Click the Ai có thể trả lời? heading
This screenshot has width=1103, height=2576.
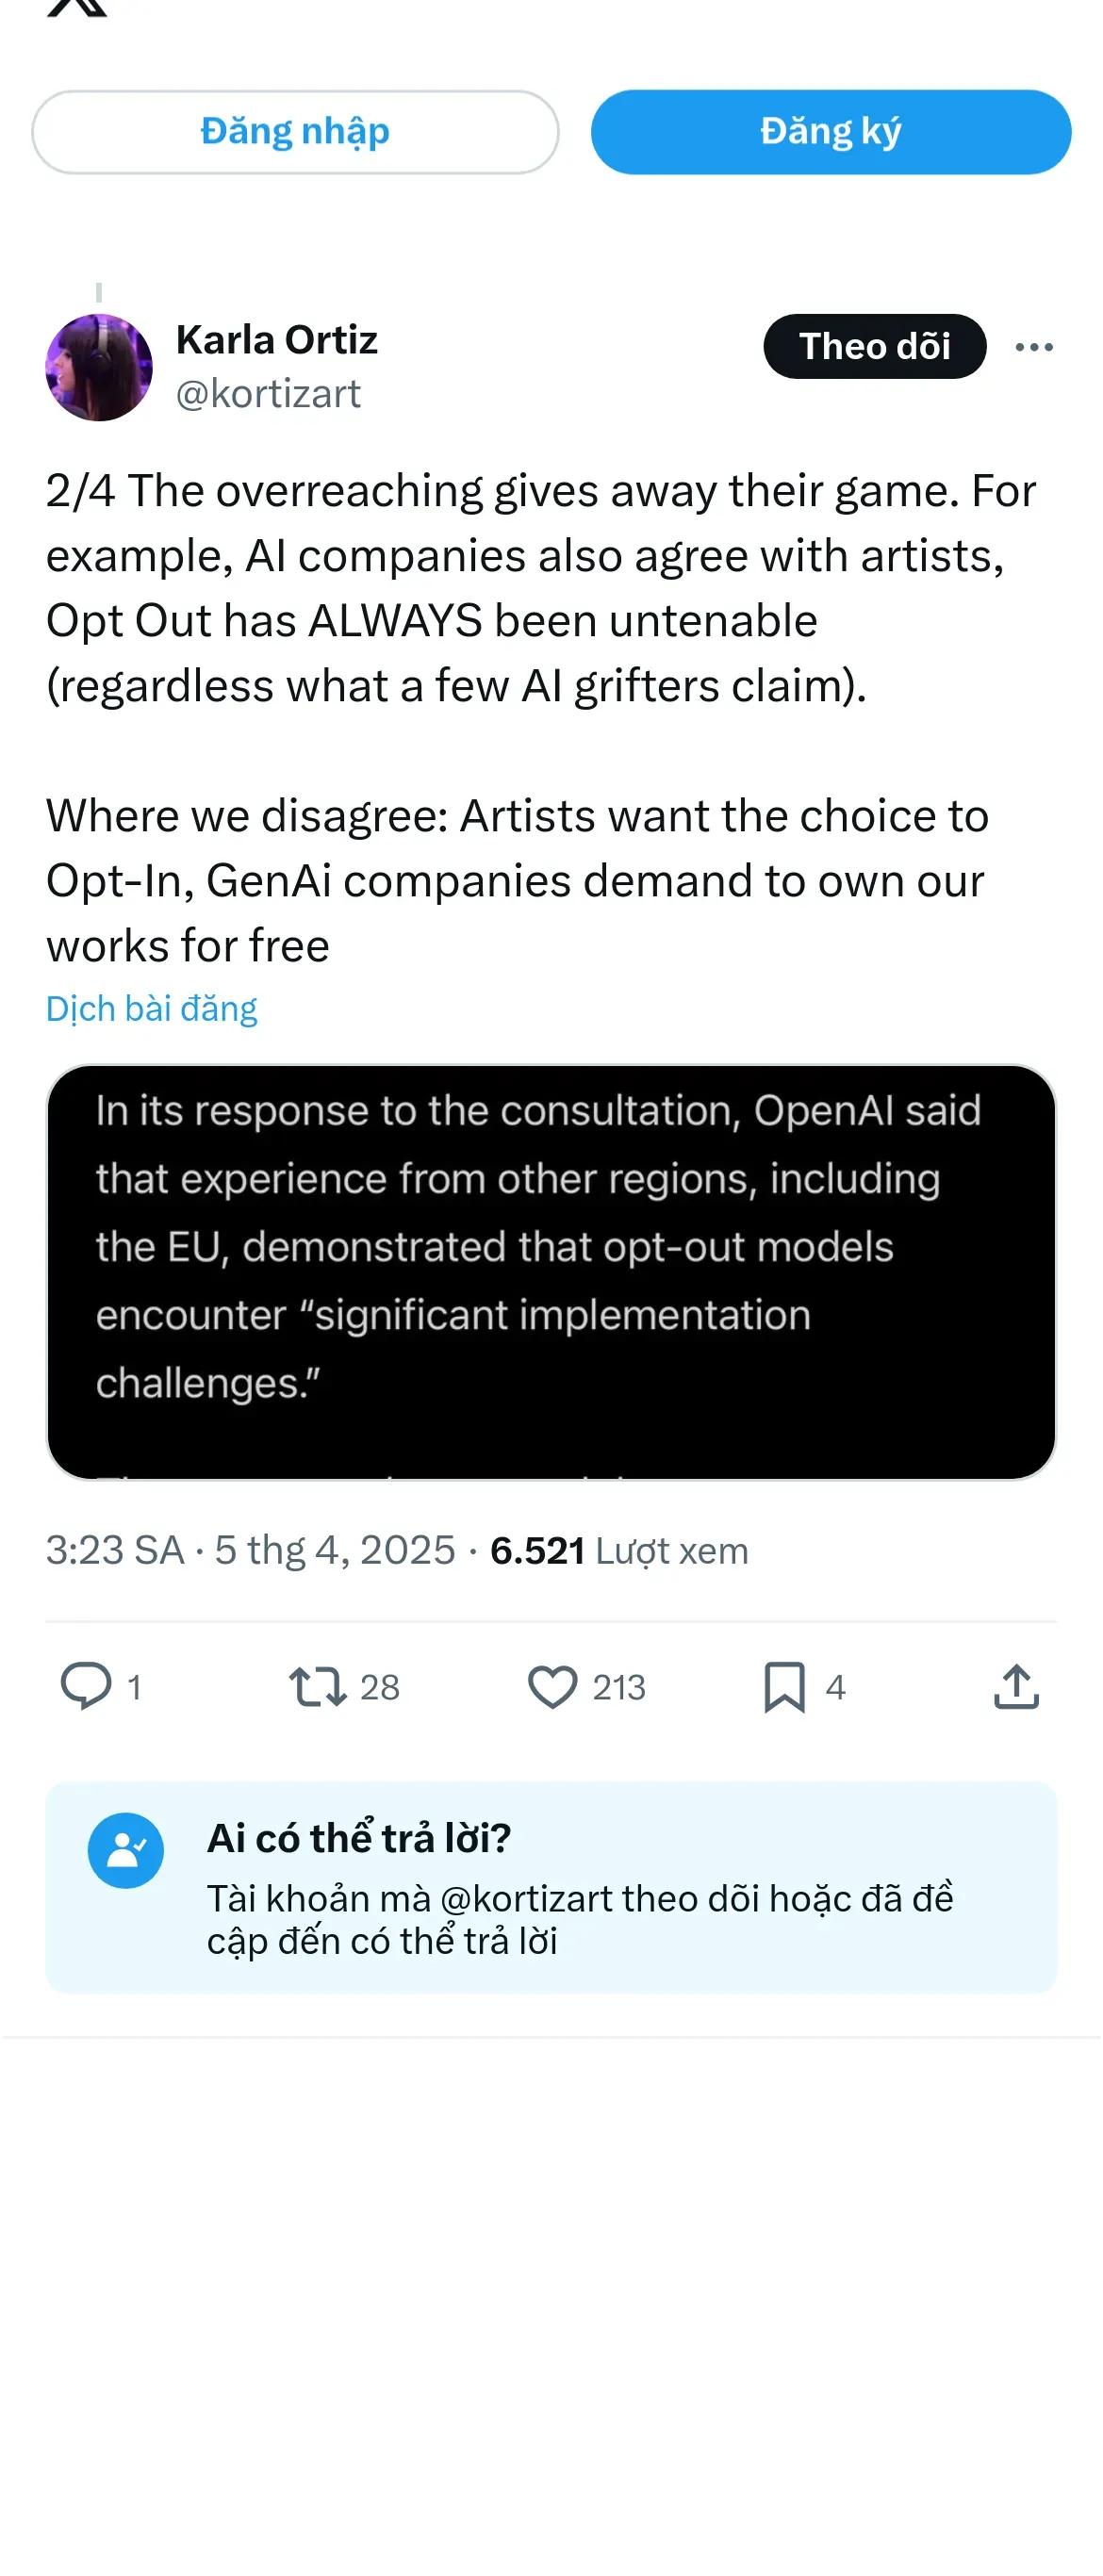pos(359,1838)
